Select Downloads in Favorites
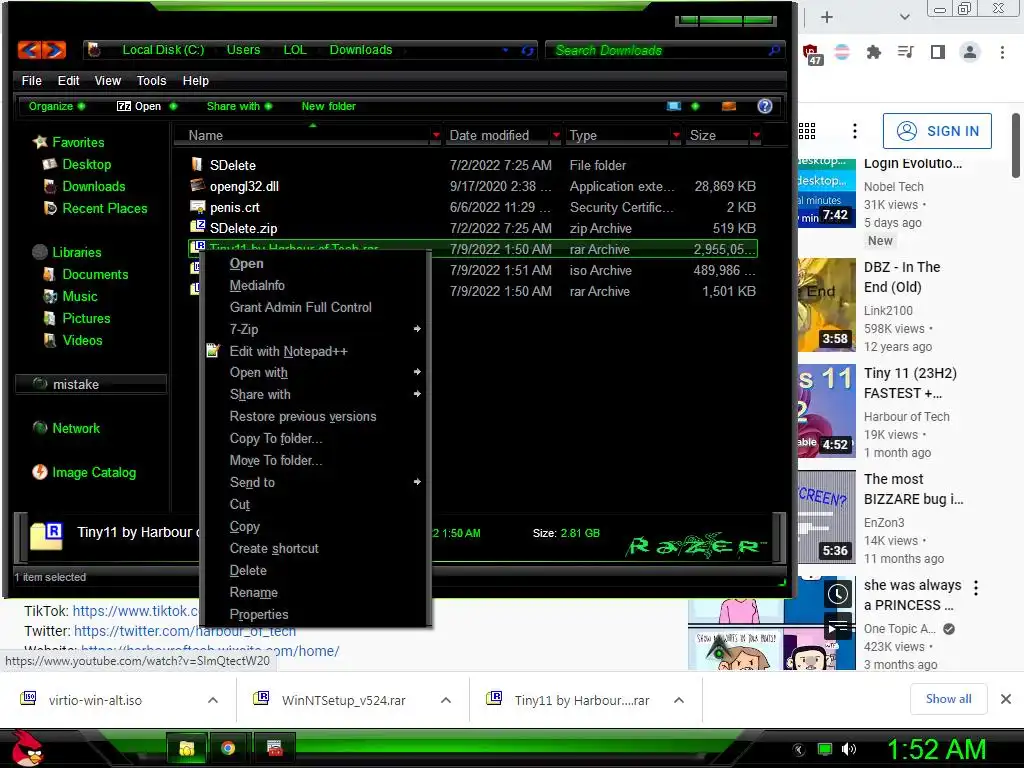1024x768 pixels. point(93,186)
